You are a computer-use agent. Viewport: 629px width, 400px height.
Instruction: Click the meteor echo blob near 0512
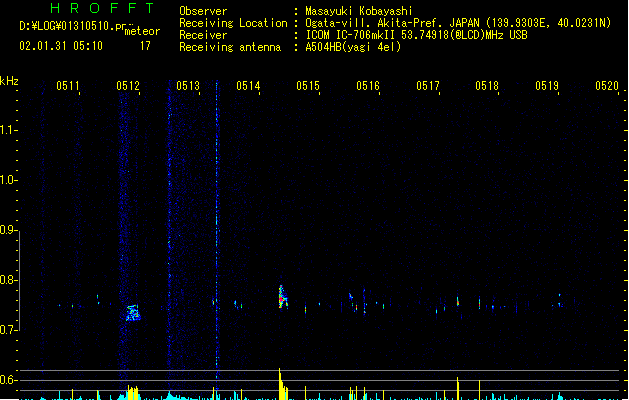tap(133, 313)
